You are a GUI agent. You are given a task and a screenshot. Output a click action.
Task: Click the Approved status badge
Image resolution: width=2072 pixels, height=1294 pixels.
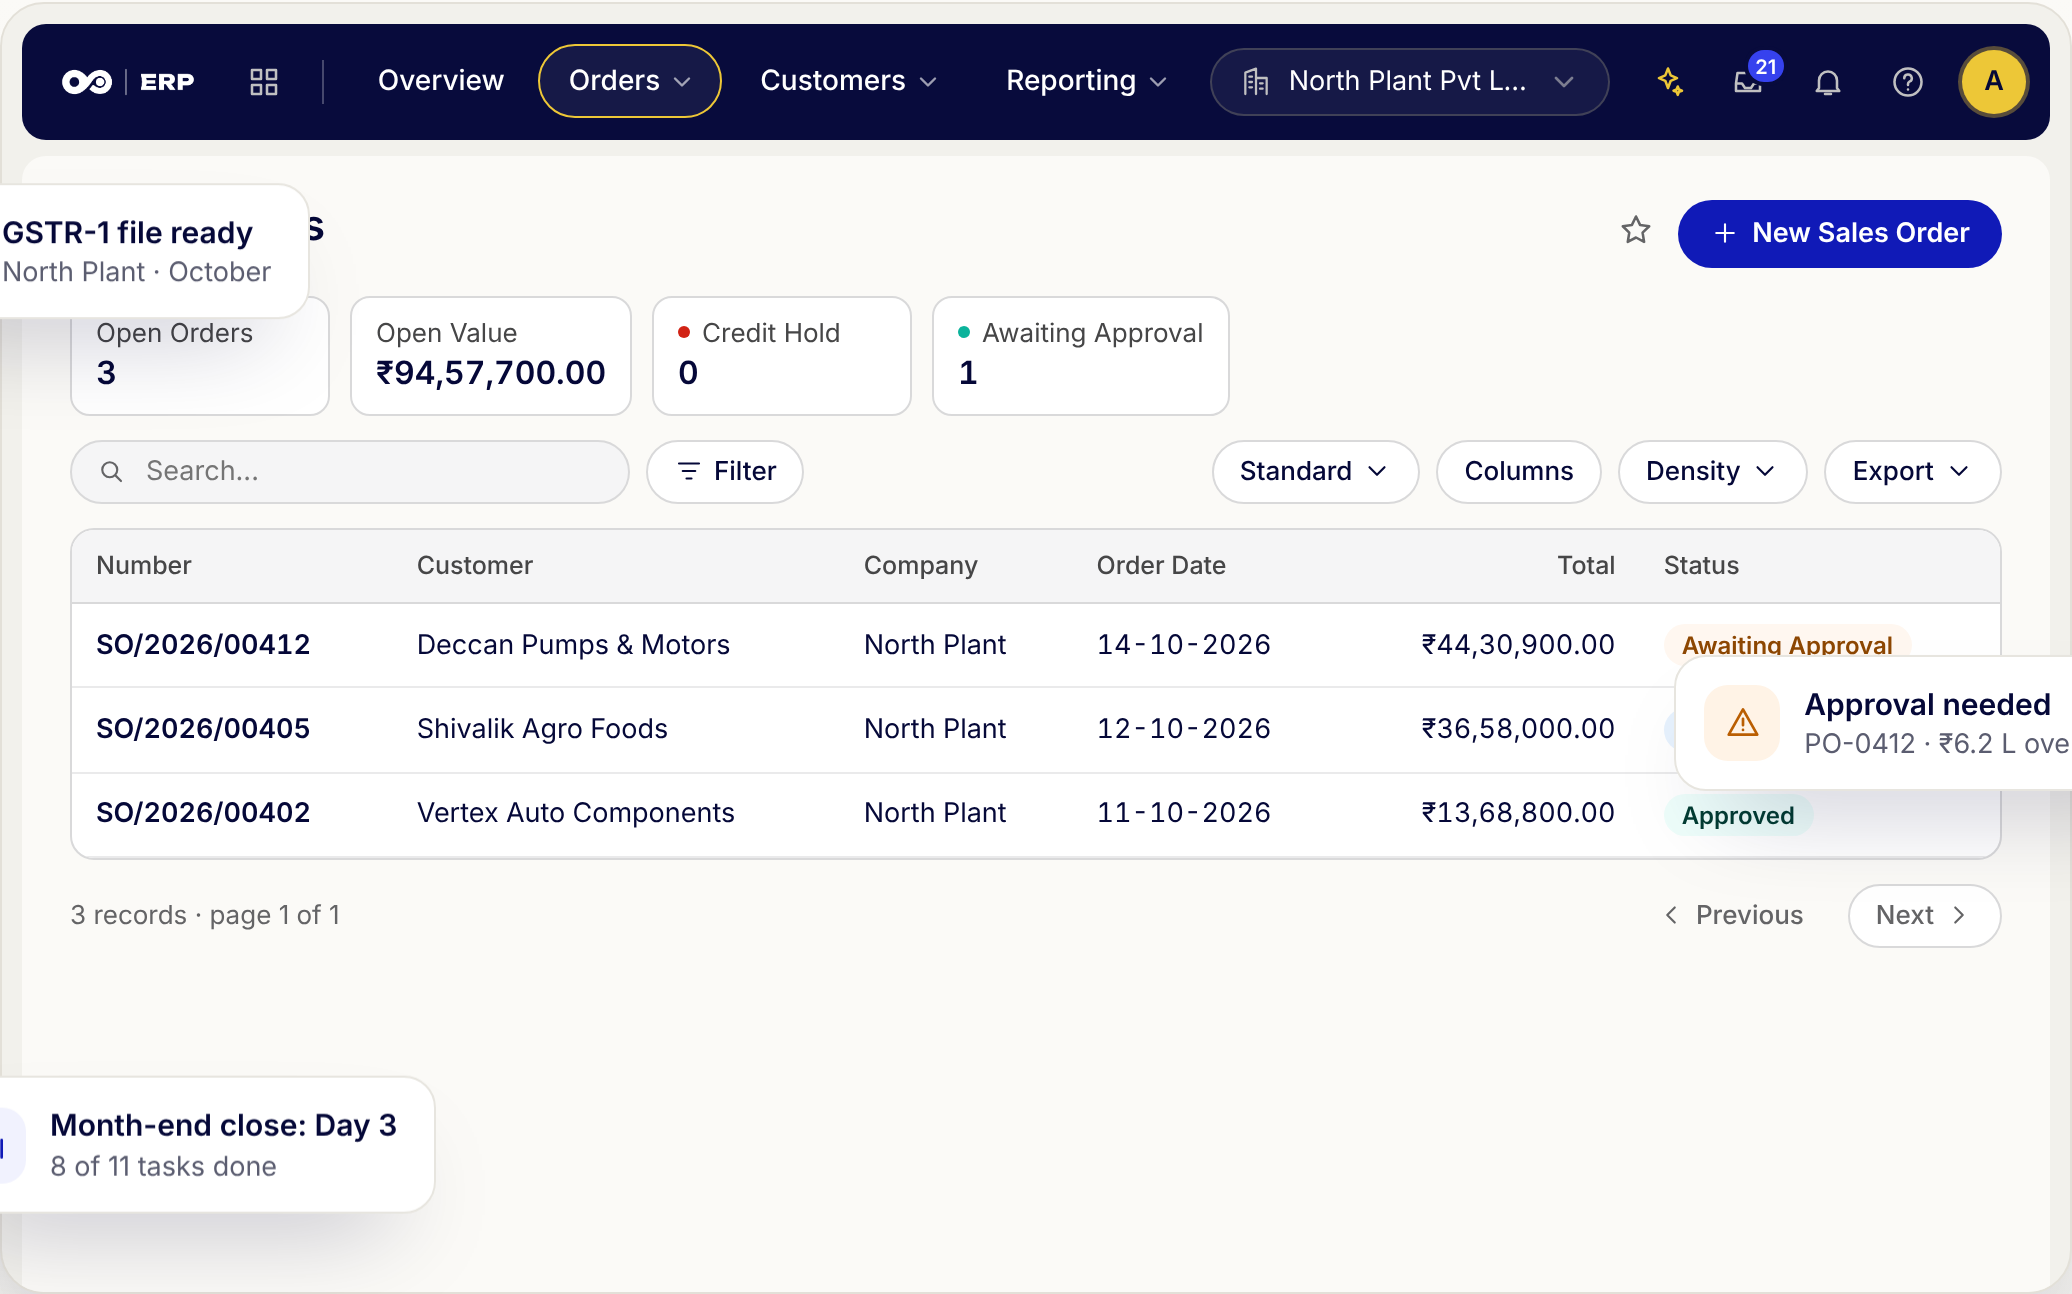(x=1738, y=816)
